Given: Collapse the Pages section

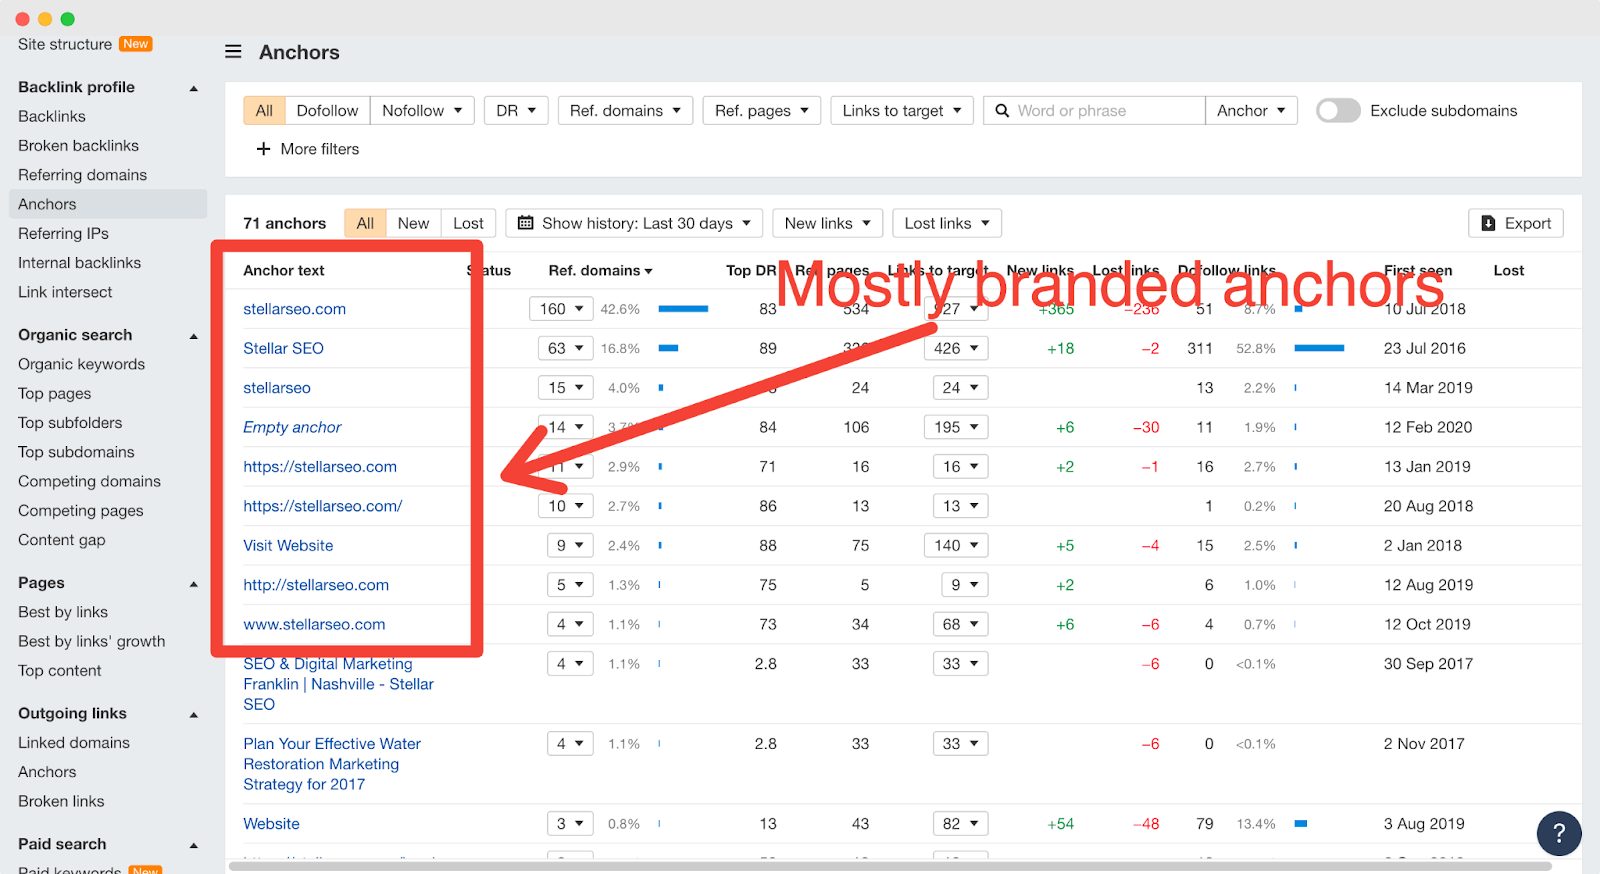Looking at the screenshot, I should pos(194,584).
